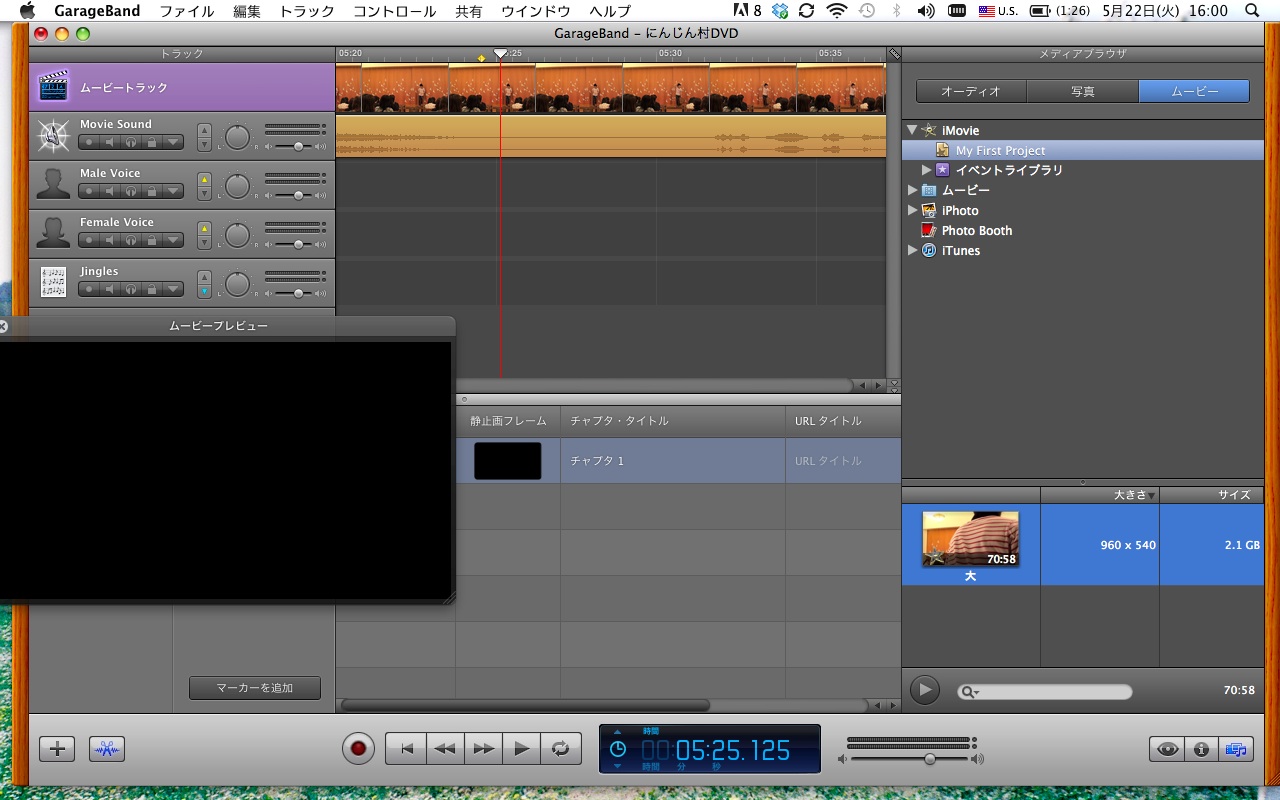Toggle the cycle region button
The height and width of the screenshot is (800, 1280).
(x=560, y=748)
